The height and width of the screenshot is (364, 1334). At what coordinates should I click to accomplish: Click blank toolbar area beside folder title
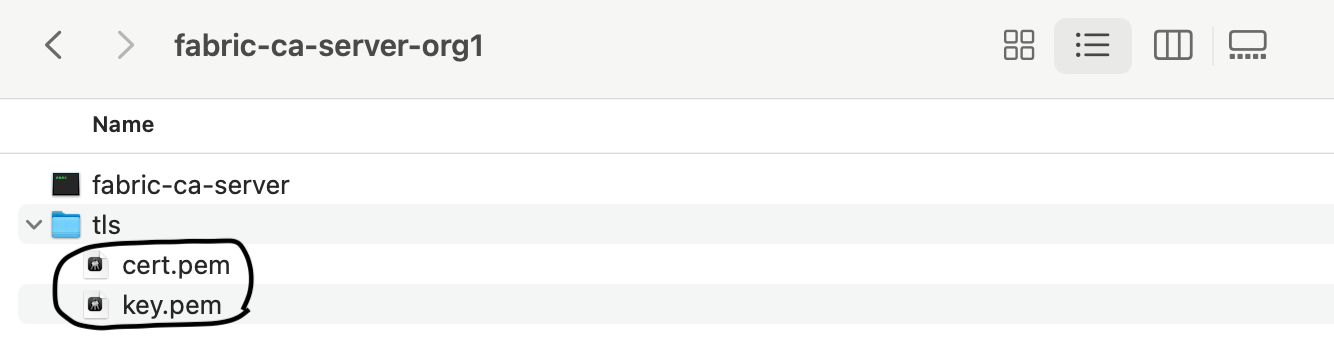(740, 45)
